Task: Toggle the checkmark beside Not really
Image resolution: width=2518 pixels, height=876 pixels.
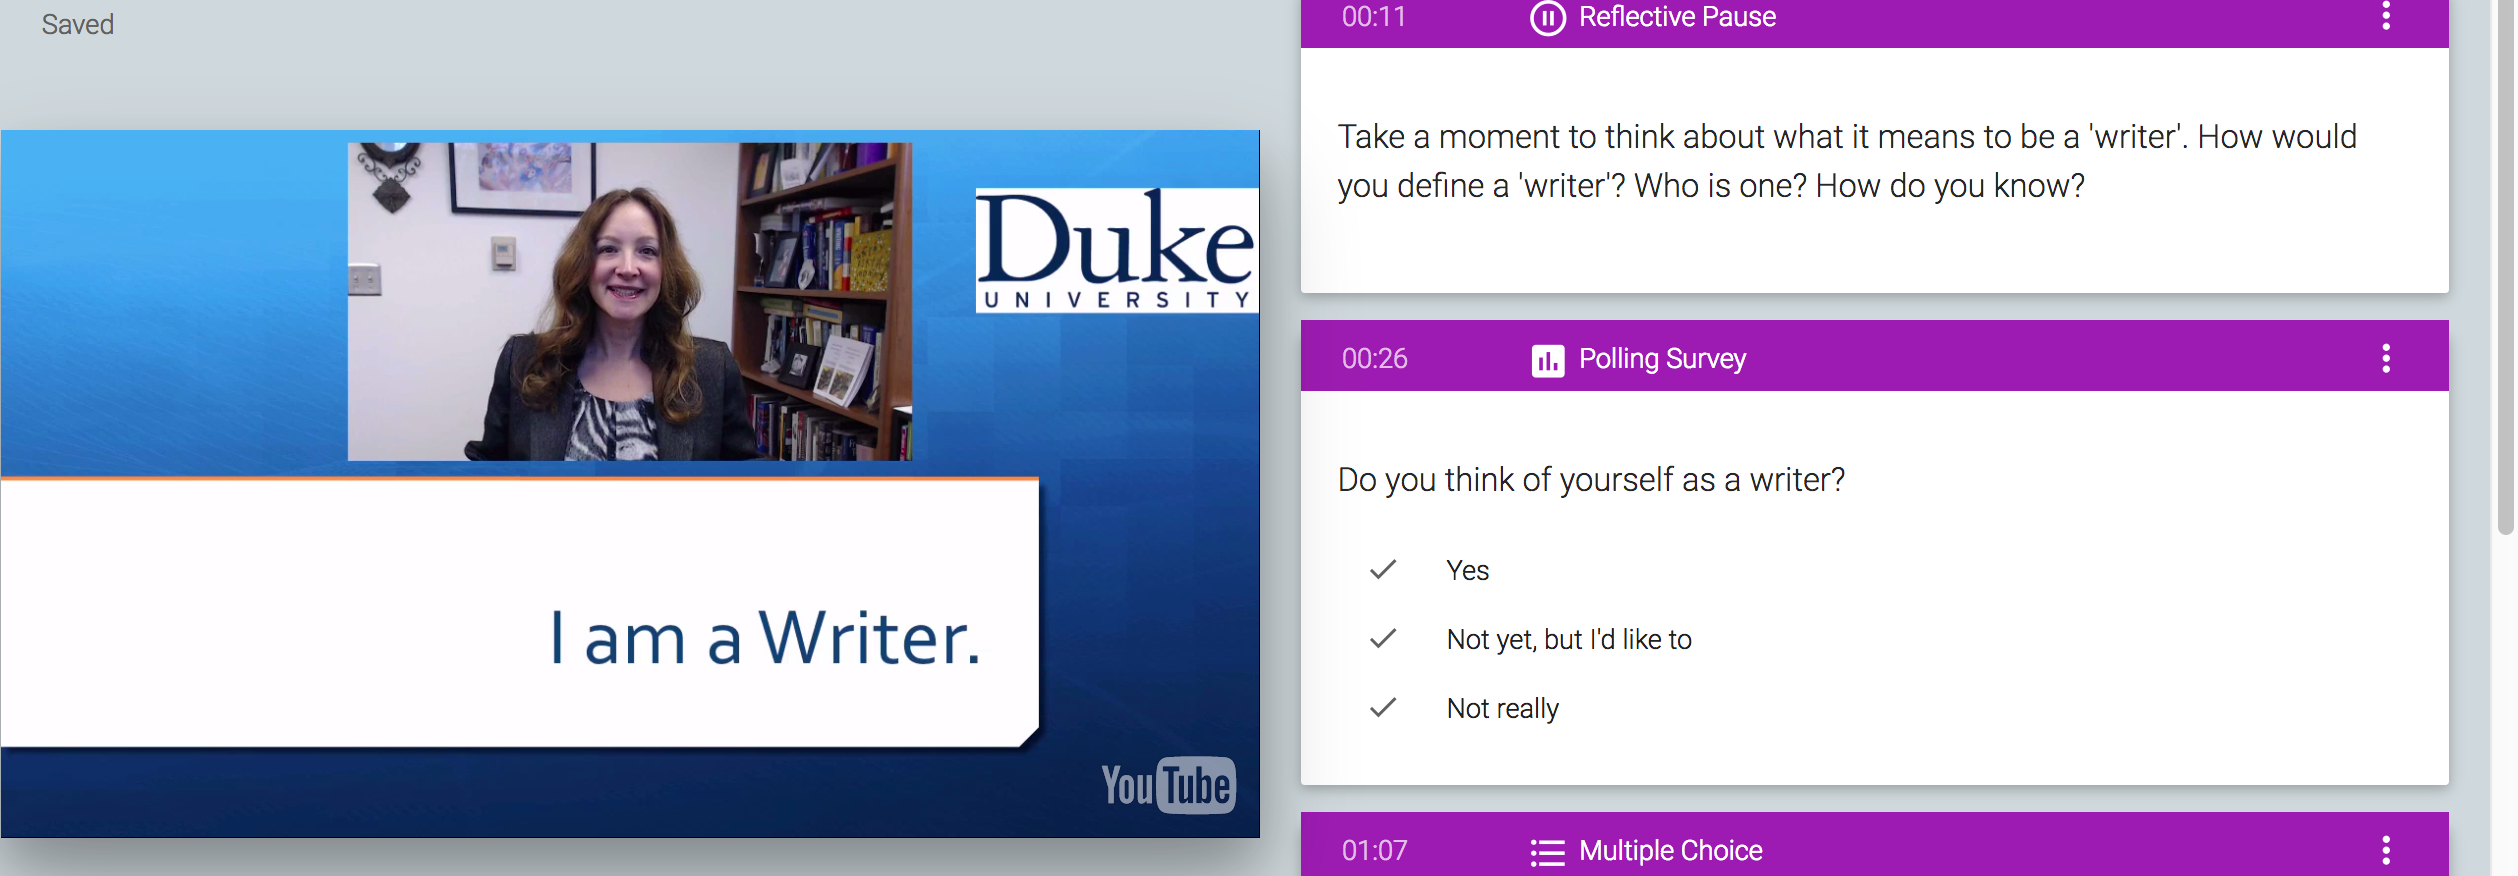Action: click(x=1383, y=708)
